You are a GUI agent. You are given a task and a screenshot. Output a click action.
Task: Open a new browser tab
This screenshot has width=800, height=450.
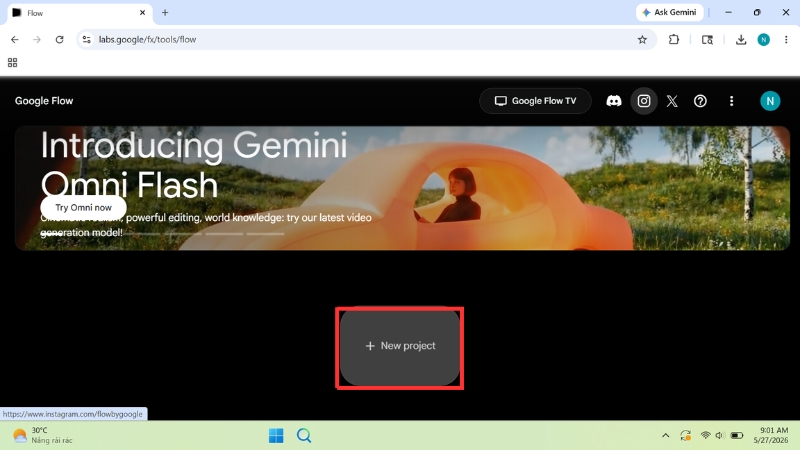(x=165, y=13)
